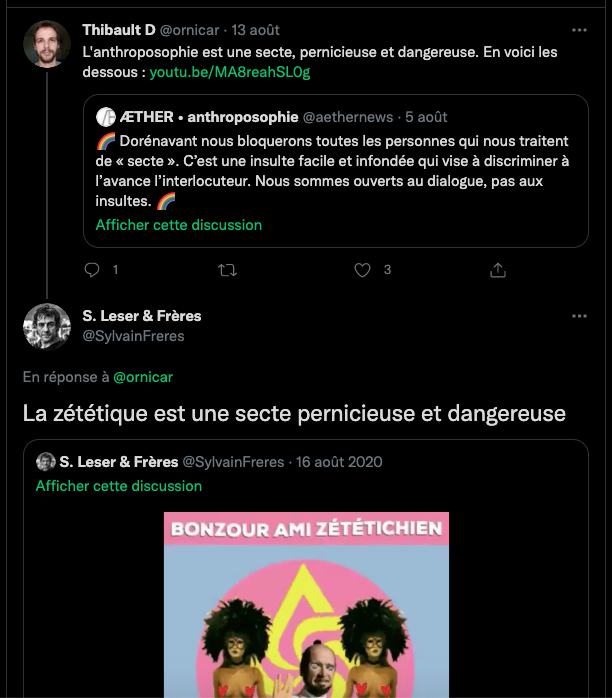Show discussion of quoted 16 août 2020 tweet

point(118,486)
